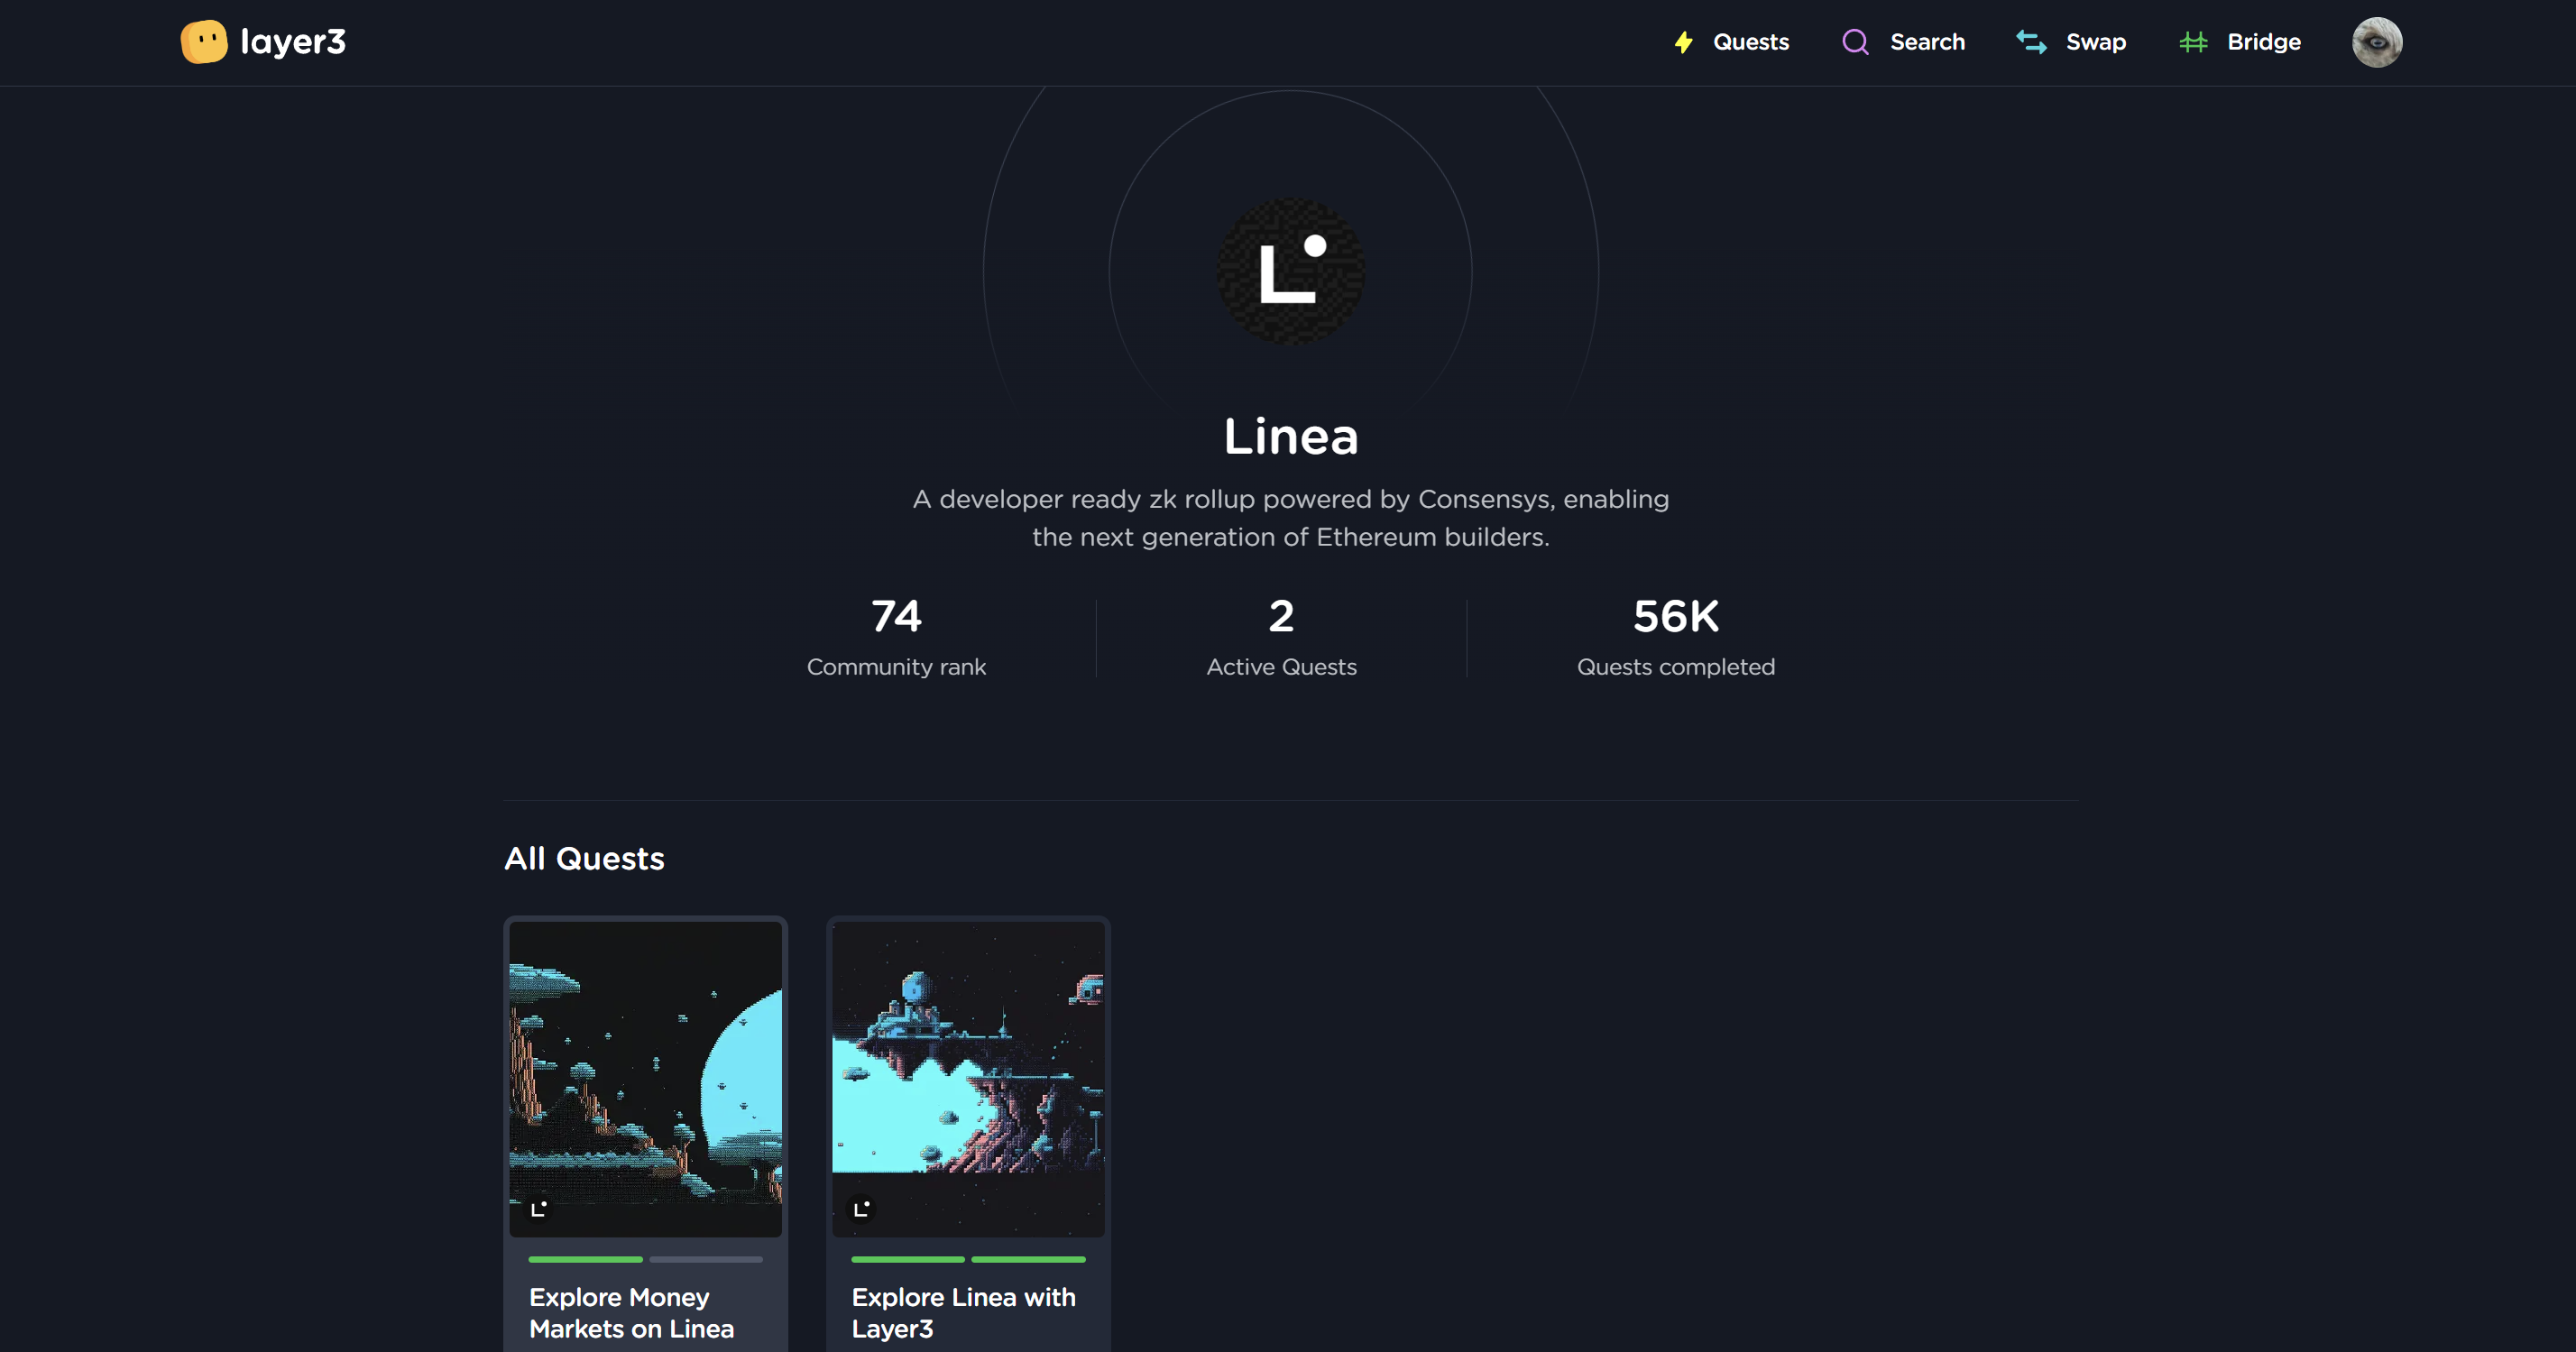2576x1352 pixels.
Task: Click the layer3 wordmark text
Action: click(293, 42)
